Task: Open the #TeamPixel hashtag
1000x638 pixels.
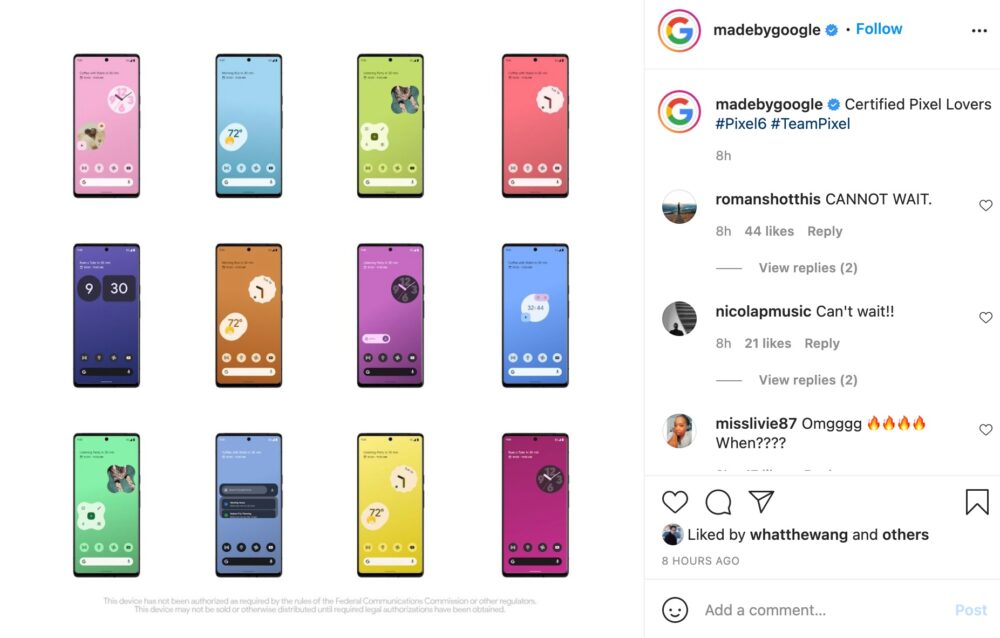Action: pos(811,124)
